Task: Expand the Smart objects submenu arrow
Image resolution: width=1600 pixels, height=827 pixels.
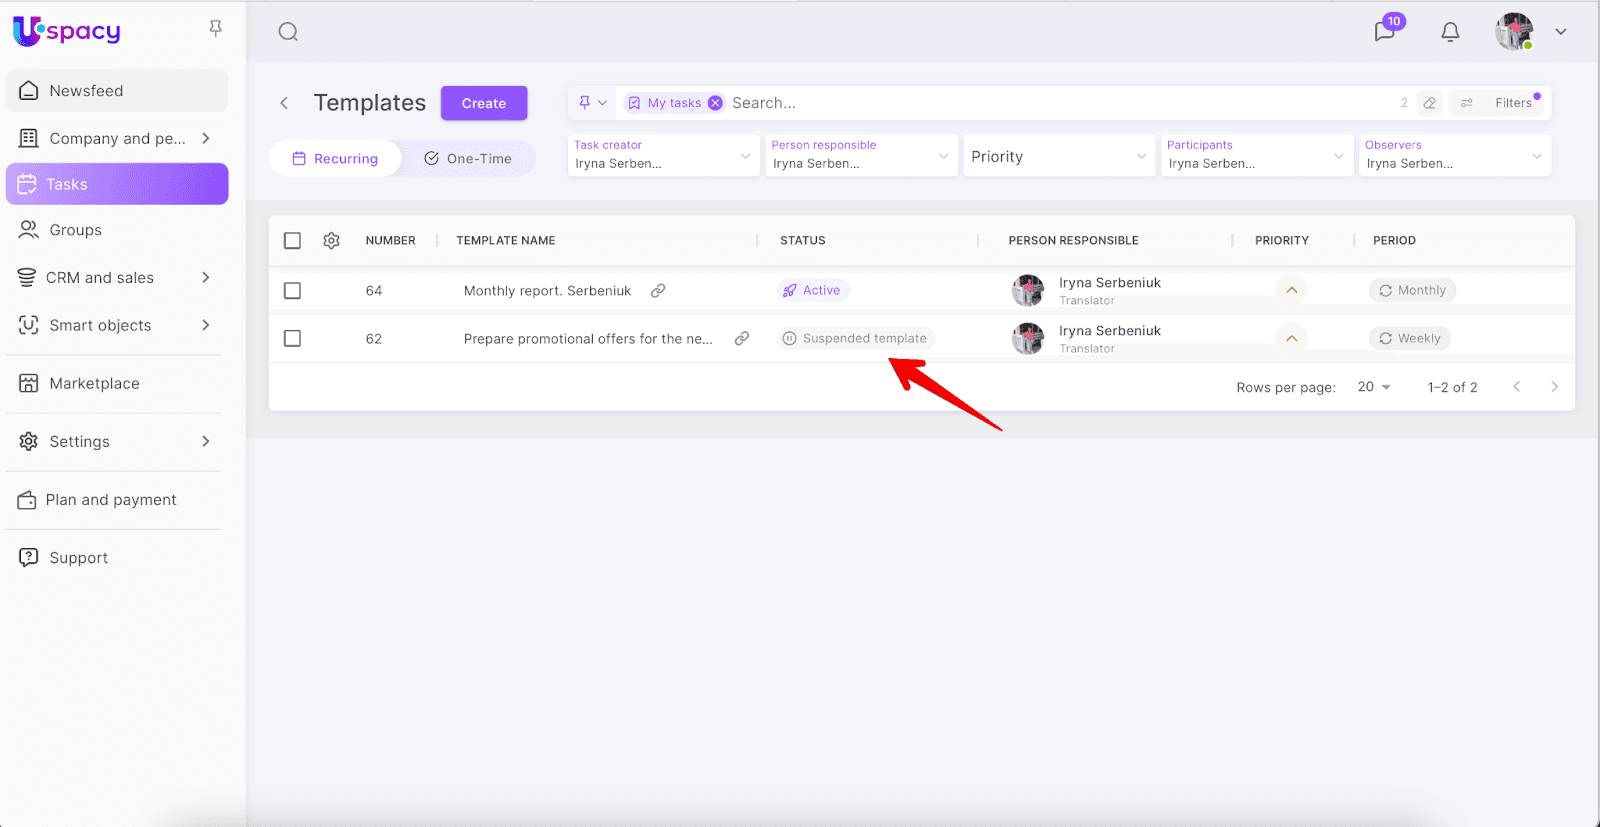Action: pos(206,325)
